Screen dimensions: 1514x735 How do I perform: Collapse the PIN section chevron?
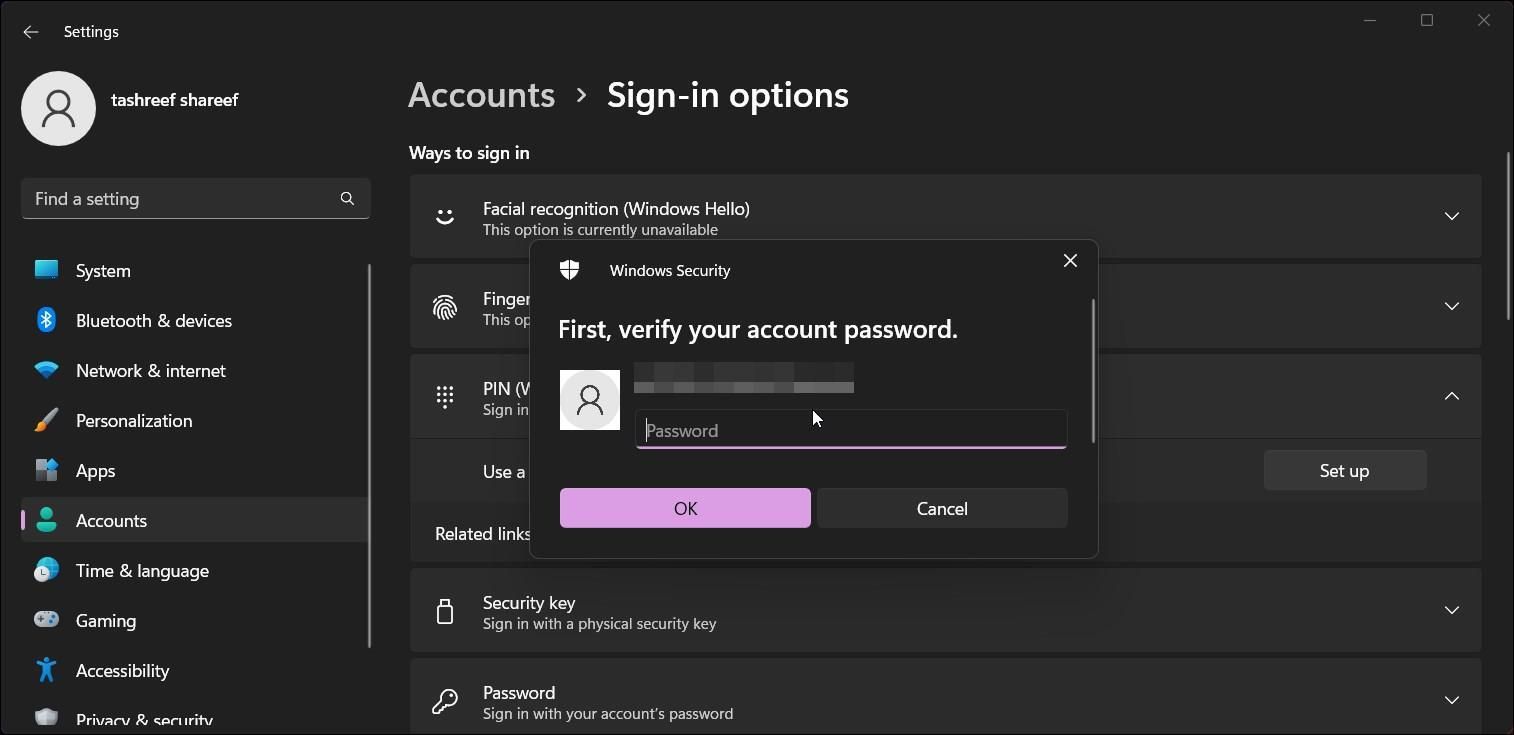pos(1451,396)
